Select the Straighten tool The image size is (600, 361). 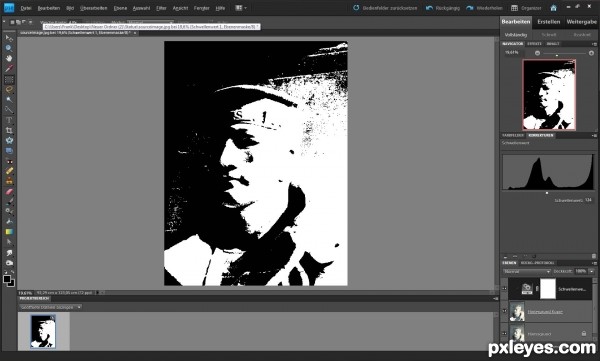pyautogui.click(x=9, y=151)
